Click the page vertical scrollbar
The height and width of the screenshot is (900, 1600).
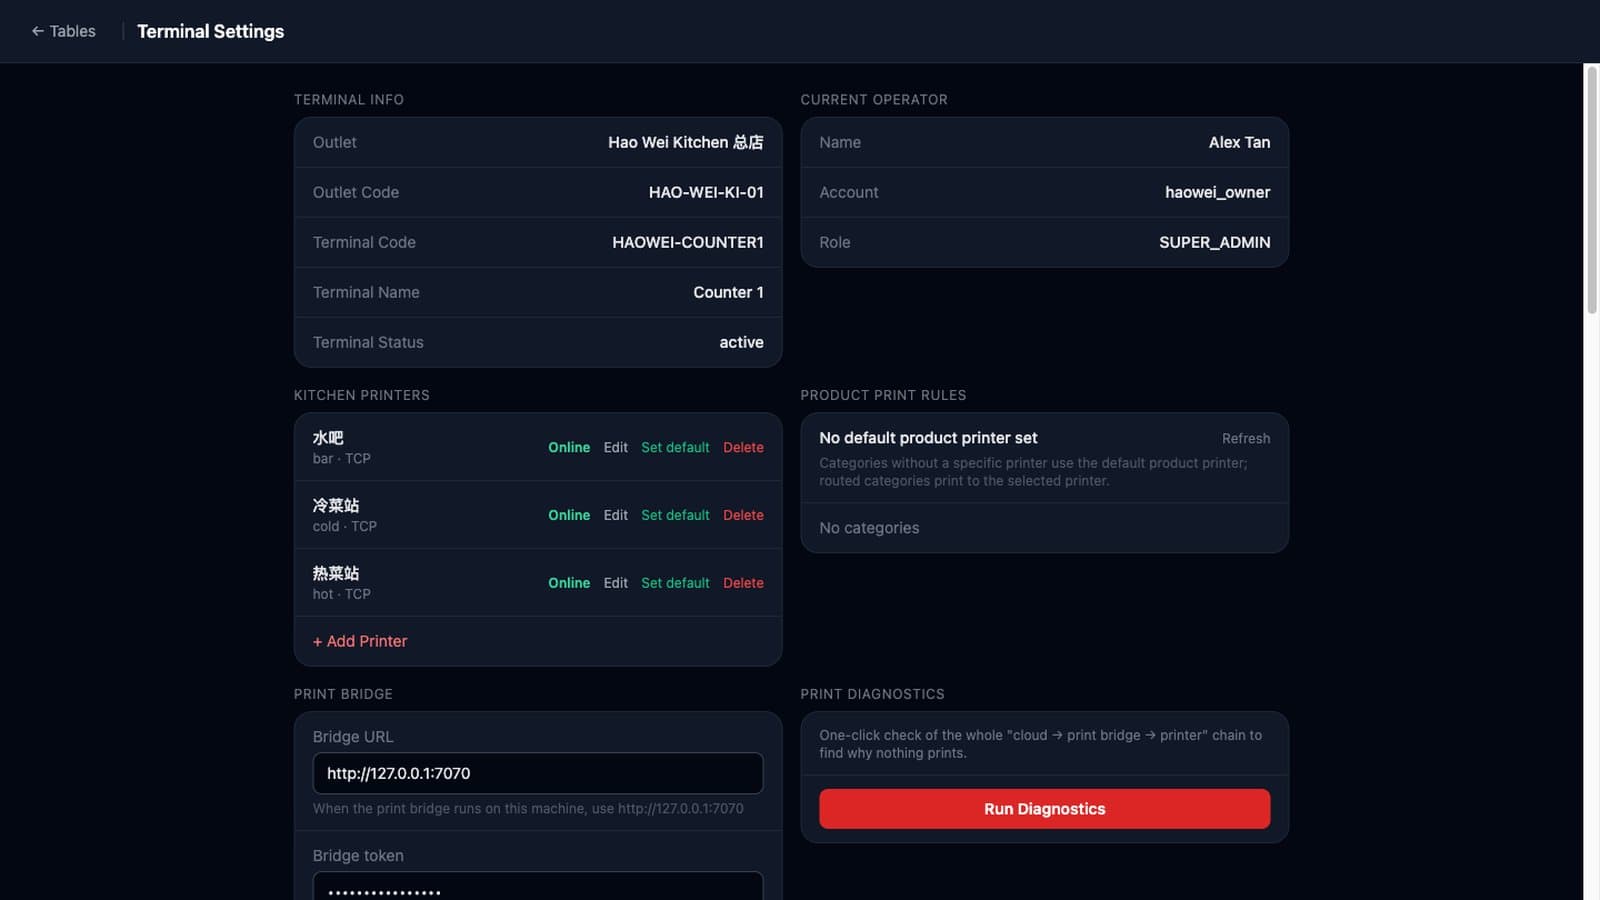[1591, 190]
